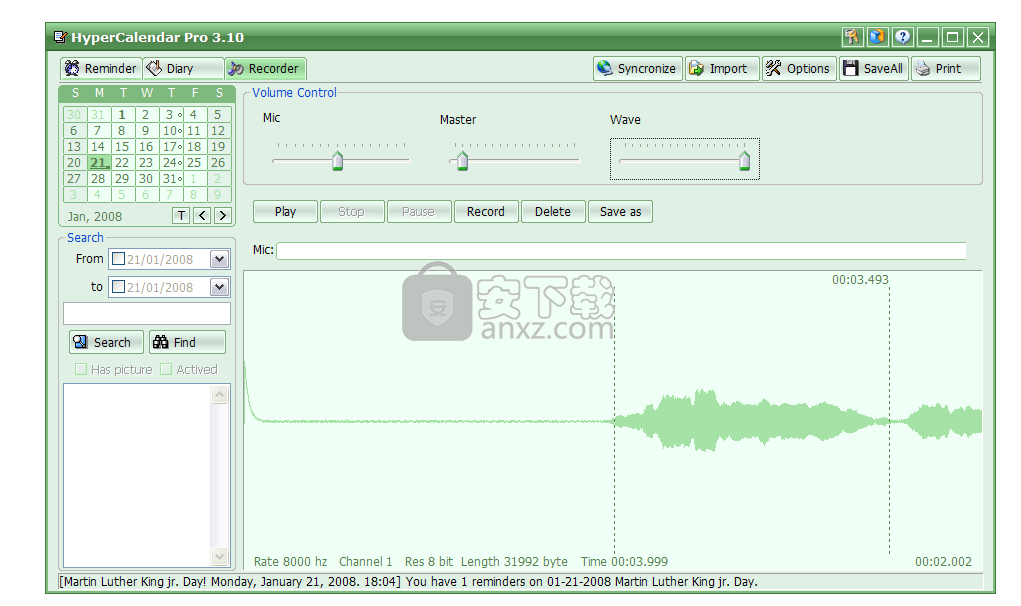1021x606 pixels.
Task: Adjust the Wave volume slider
Action: coord(744,160)
